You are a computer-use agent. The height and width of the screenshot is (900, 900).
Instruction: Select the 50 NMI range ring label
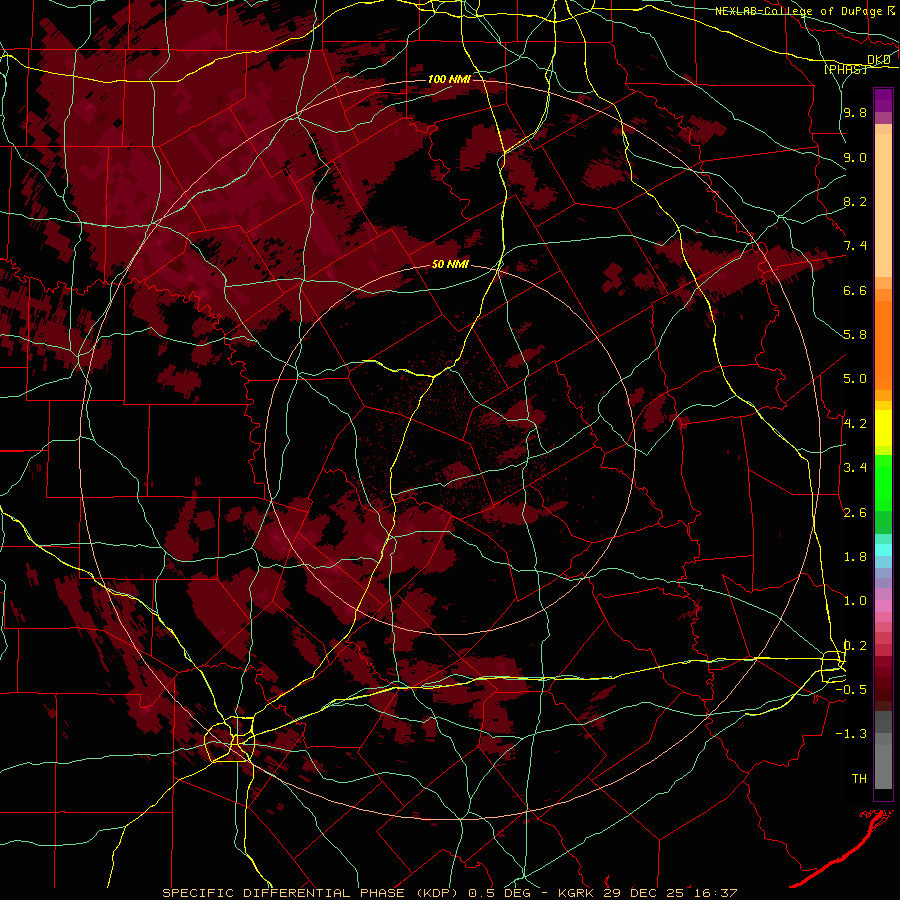point(450,265)
